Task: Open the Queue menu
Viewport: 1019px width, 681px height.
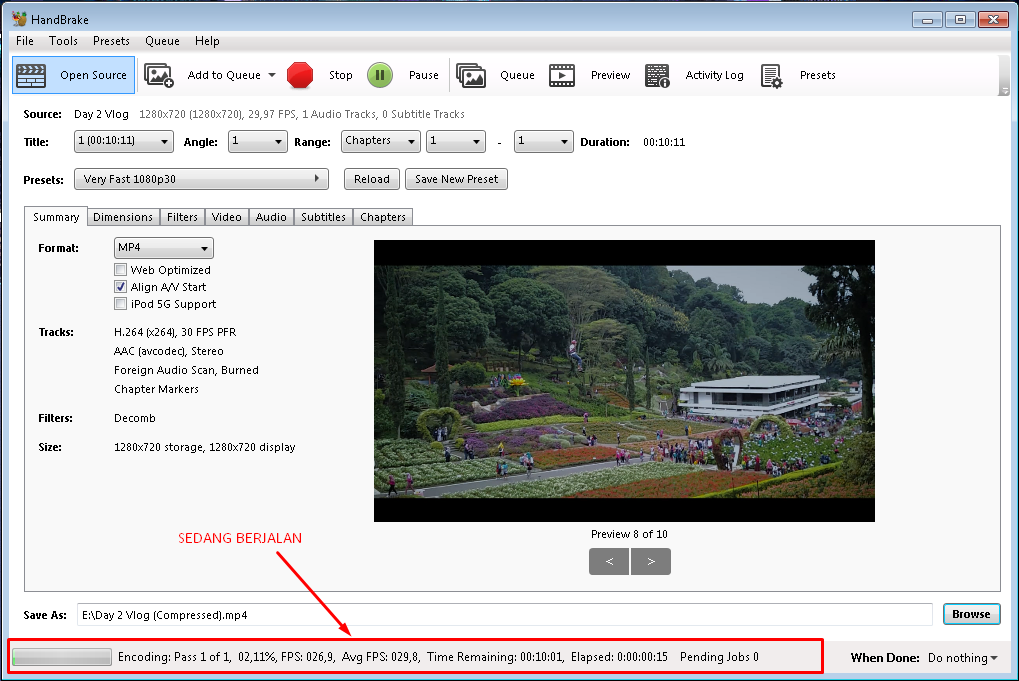Action: pyautogui.click(x=162, y=41)
